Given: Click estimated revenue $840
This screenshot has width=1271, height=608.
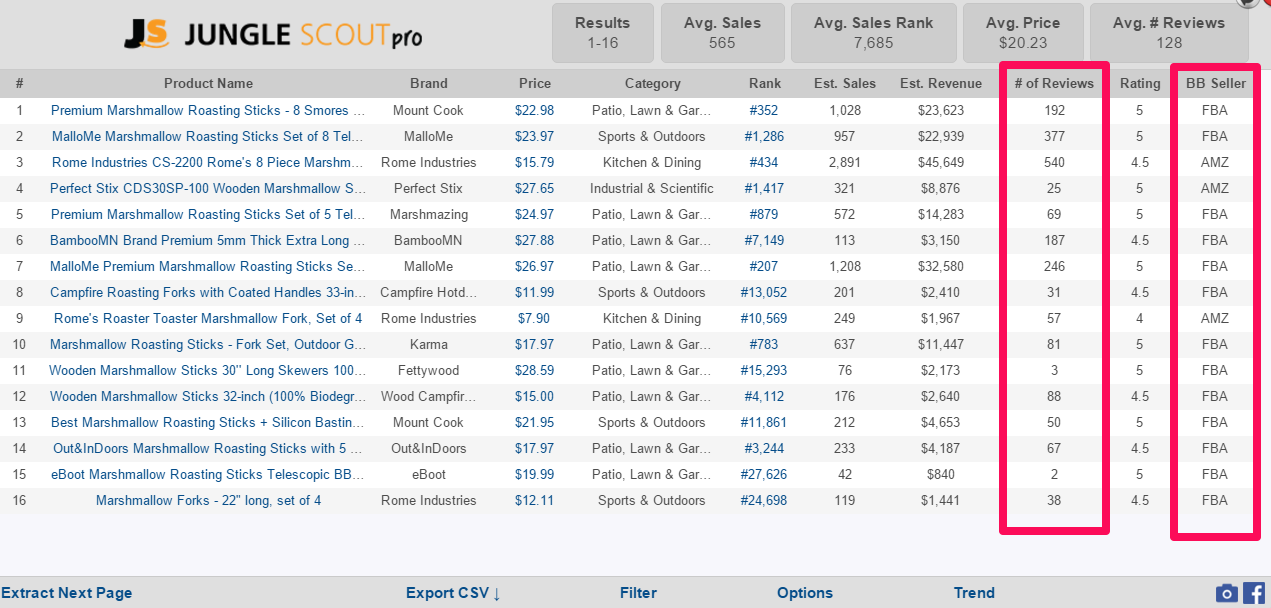Looking at the screenshot, I should point(941,474).
